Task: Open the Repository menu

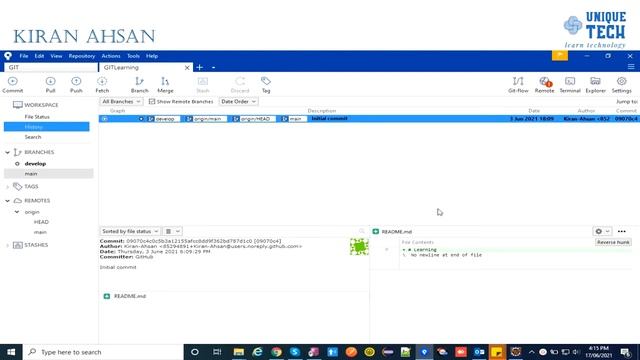Action: coord(82,56)
